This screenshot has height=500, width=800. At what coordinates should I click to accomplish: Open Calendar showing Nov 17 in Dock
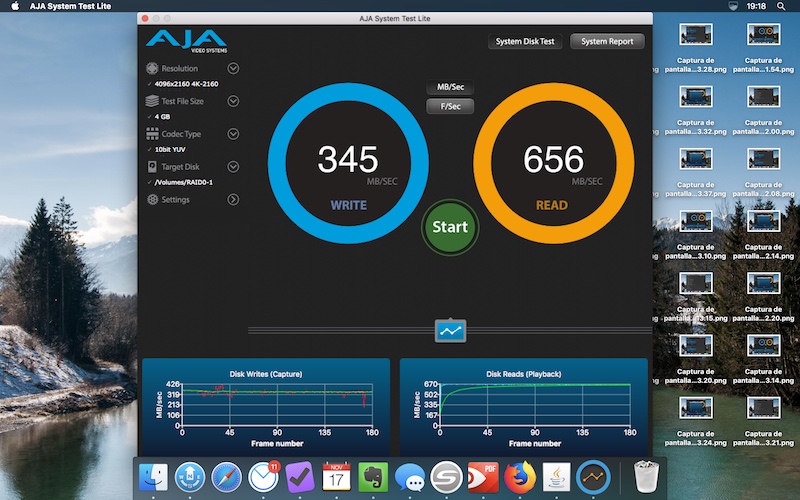click(x=336, y=477)
